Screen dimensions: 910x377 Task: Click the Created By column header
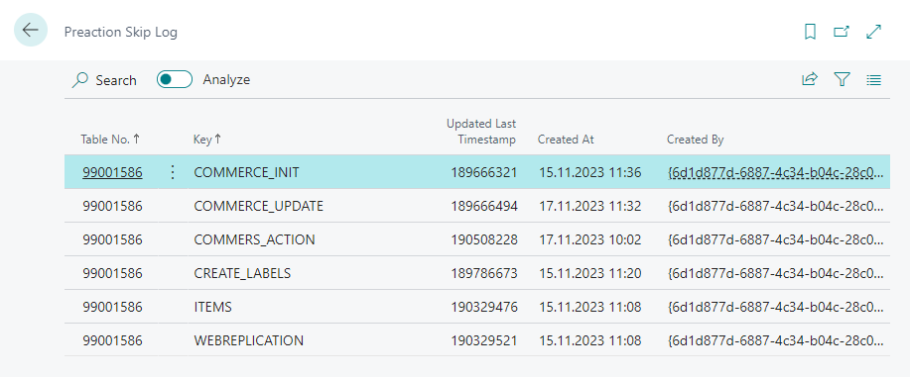tap(695, 139)
